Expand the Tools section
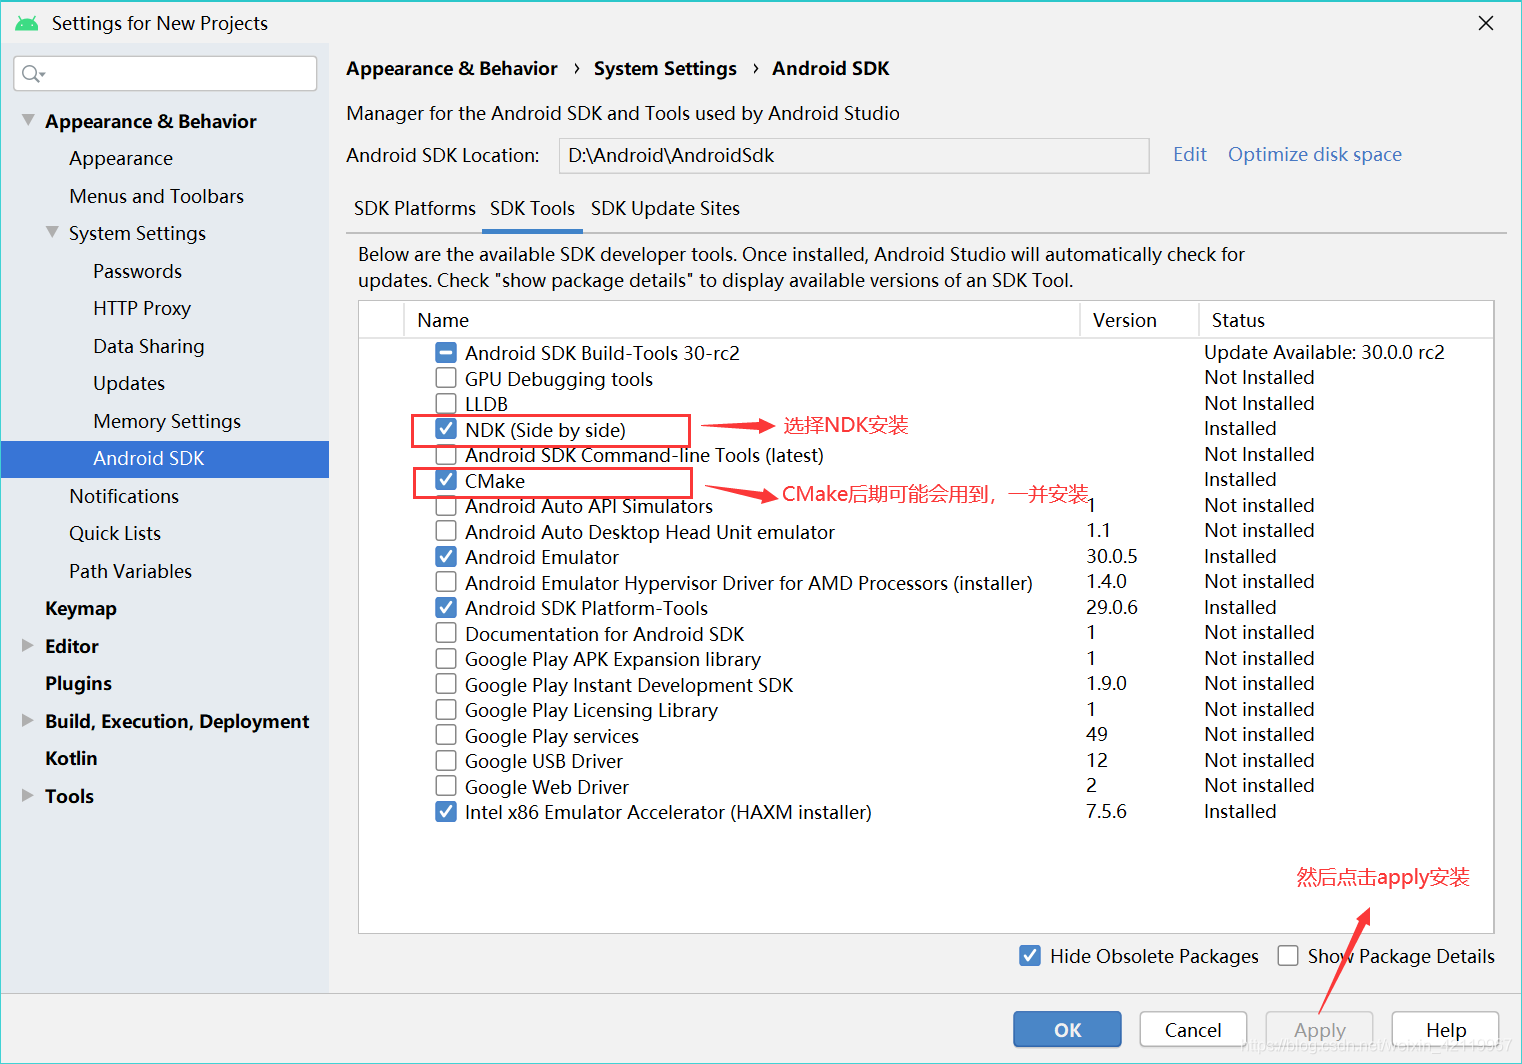This screenshot has width=1522, height=1064. (28, 795)
